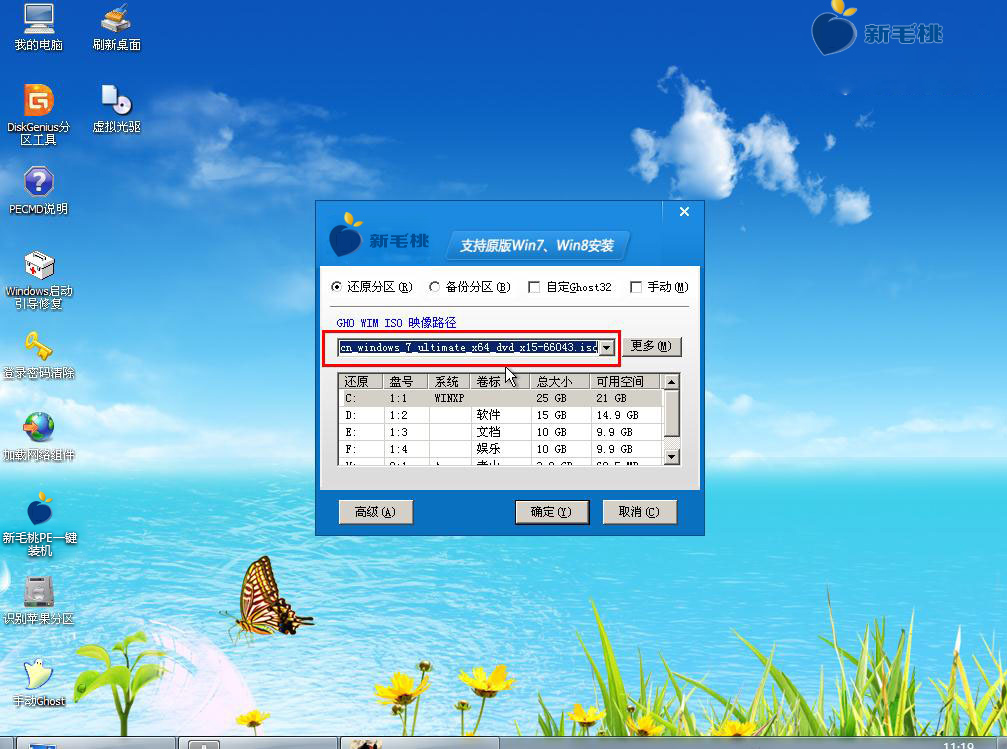This screenshot has height=749, width=1007.
Task: Click the 取消(C) button
Action: point(639,512)
